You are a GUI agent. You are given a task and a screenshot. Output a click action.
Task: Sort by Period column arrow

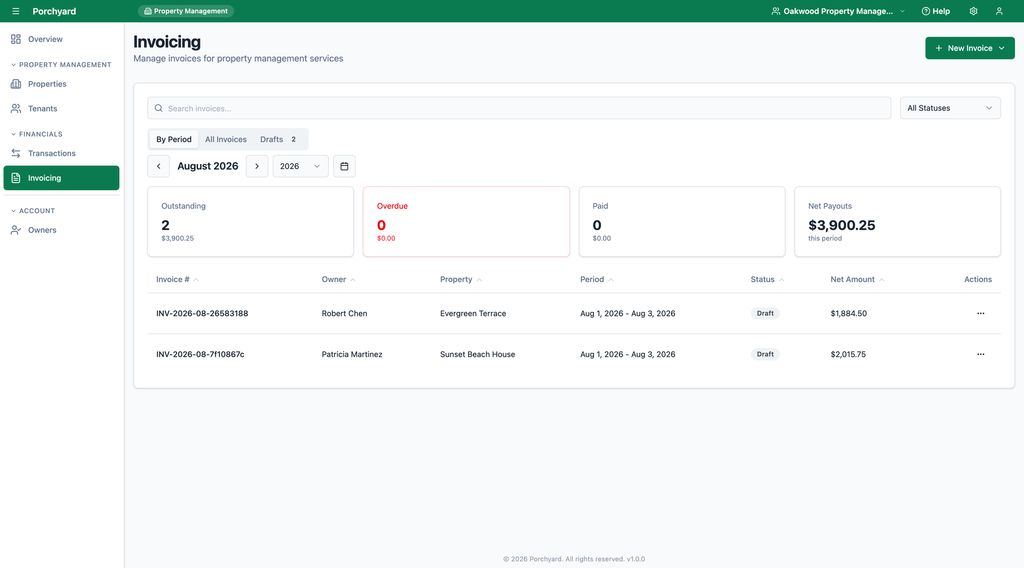(611, 280)
